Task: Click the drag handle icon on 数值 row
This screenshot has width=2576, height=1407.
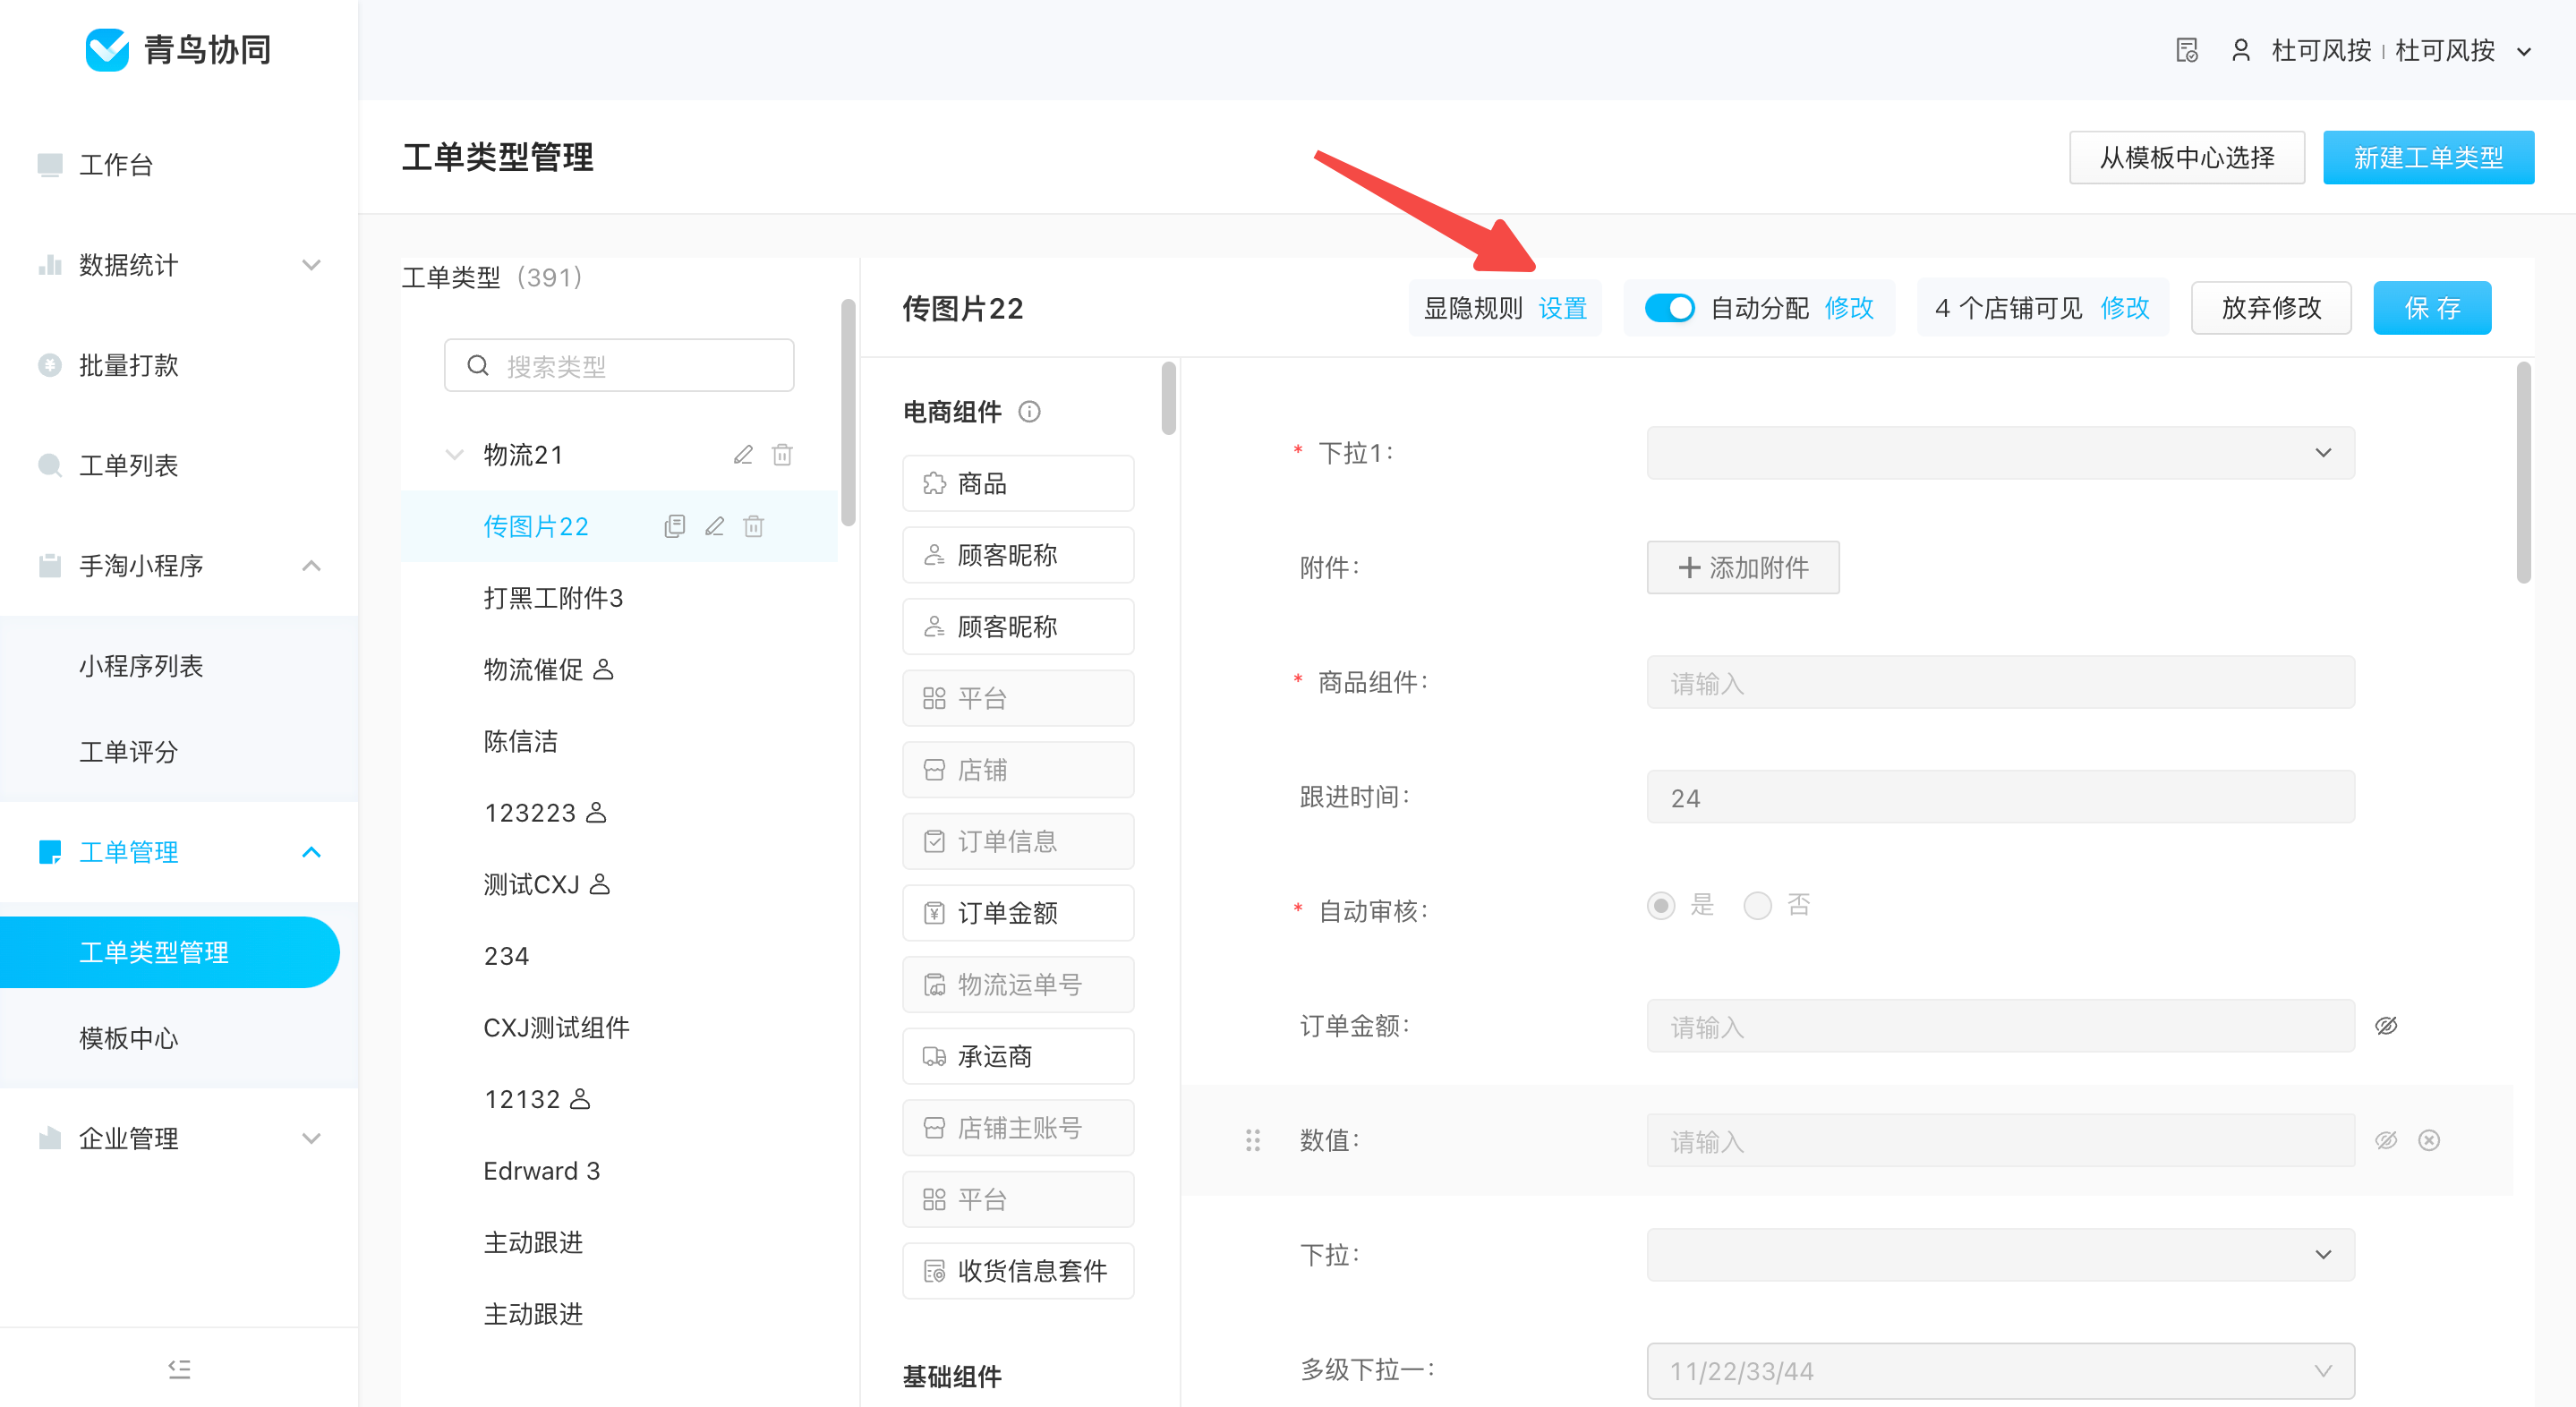Action: (x=1253, y=1140)
